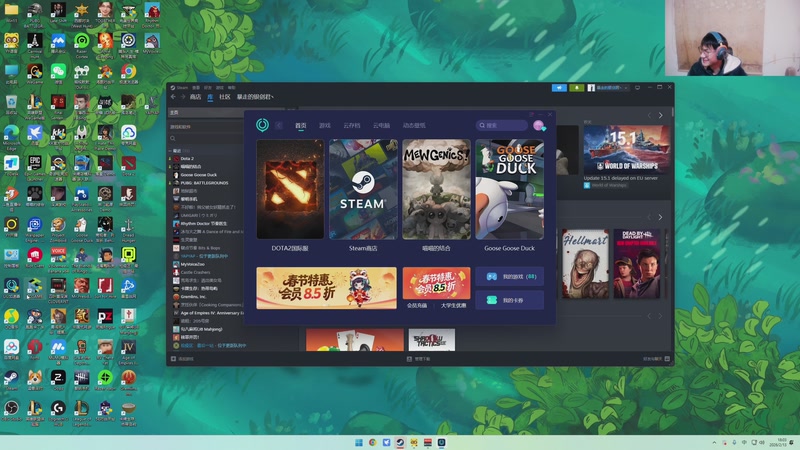Click Steam's big picture monitor icon
Viewport: 800px width, 450px height.
click(x=637, y=88)
